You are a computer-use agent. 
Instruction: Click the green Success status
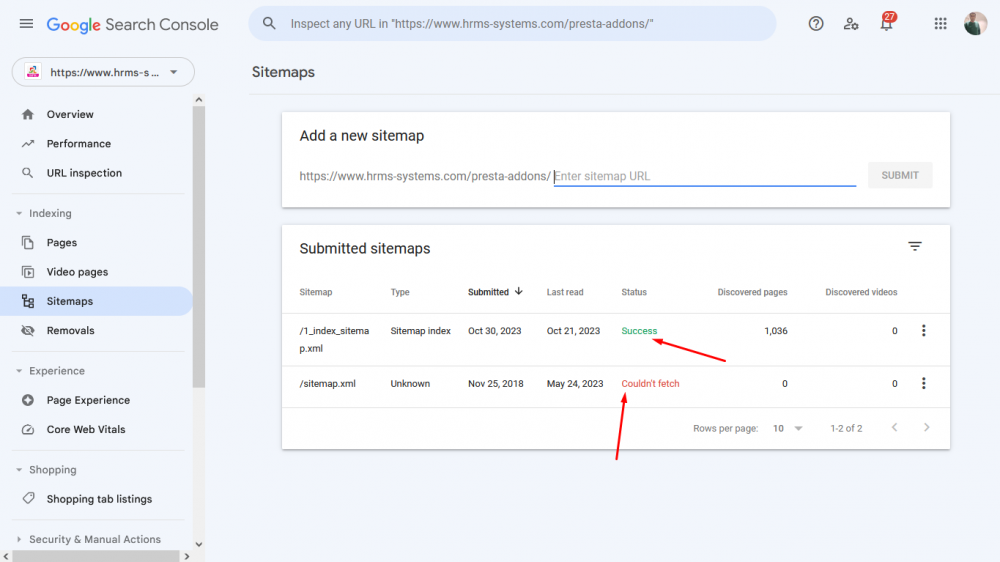(639, 330)
